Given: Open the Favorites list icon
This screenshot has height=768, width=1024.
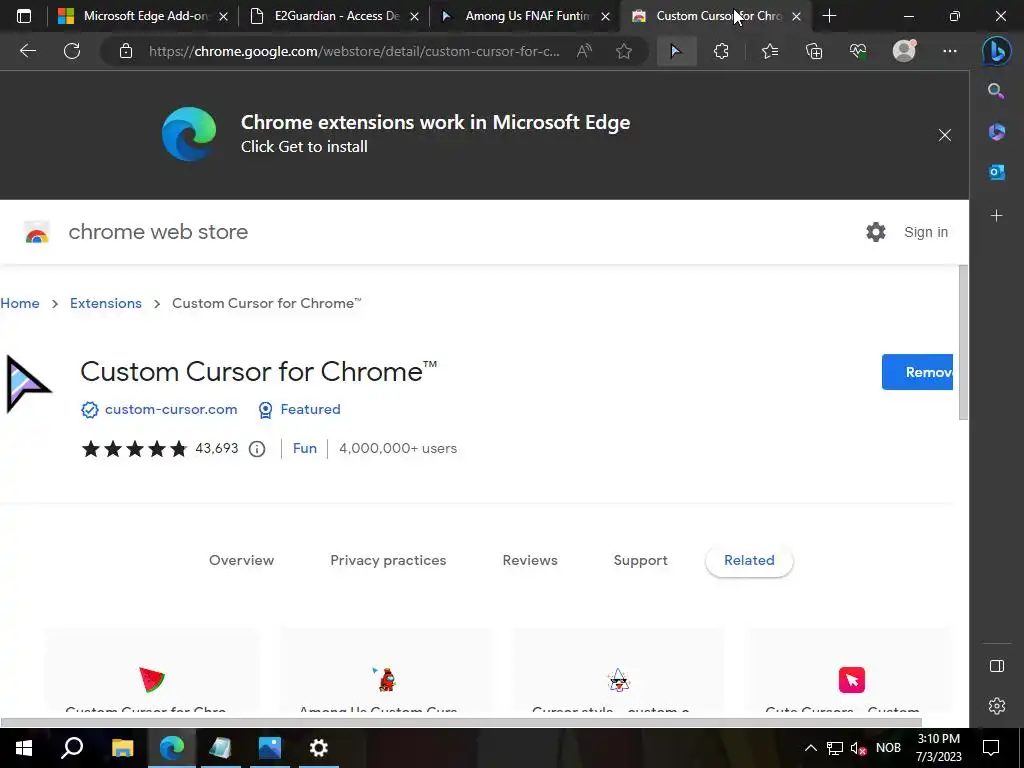Looking at the screenshot, I should pyautogui.click(x=770, y=51).
